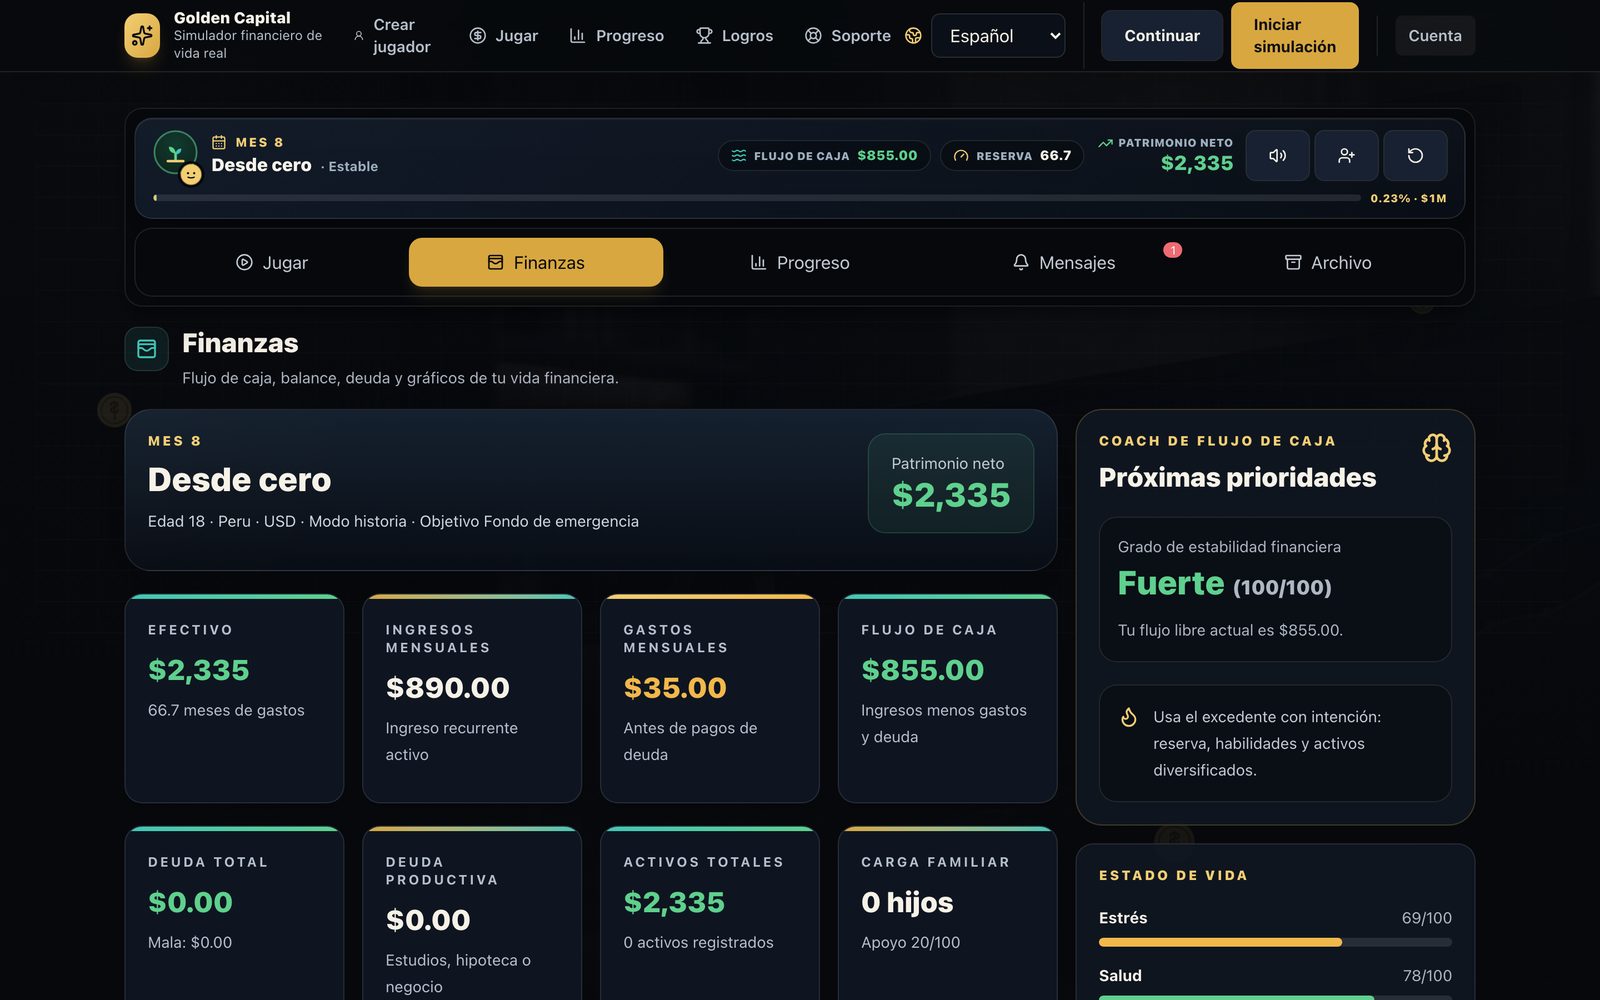1600x1000 pixels.
Task: Click the calendar icon beside MES 8
Action: 219,142
